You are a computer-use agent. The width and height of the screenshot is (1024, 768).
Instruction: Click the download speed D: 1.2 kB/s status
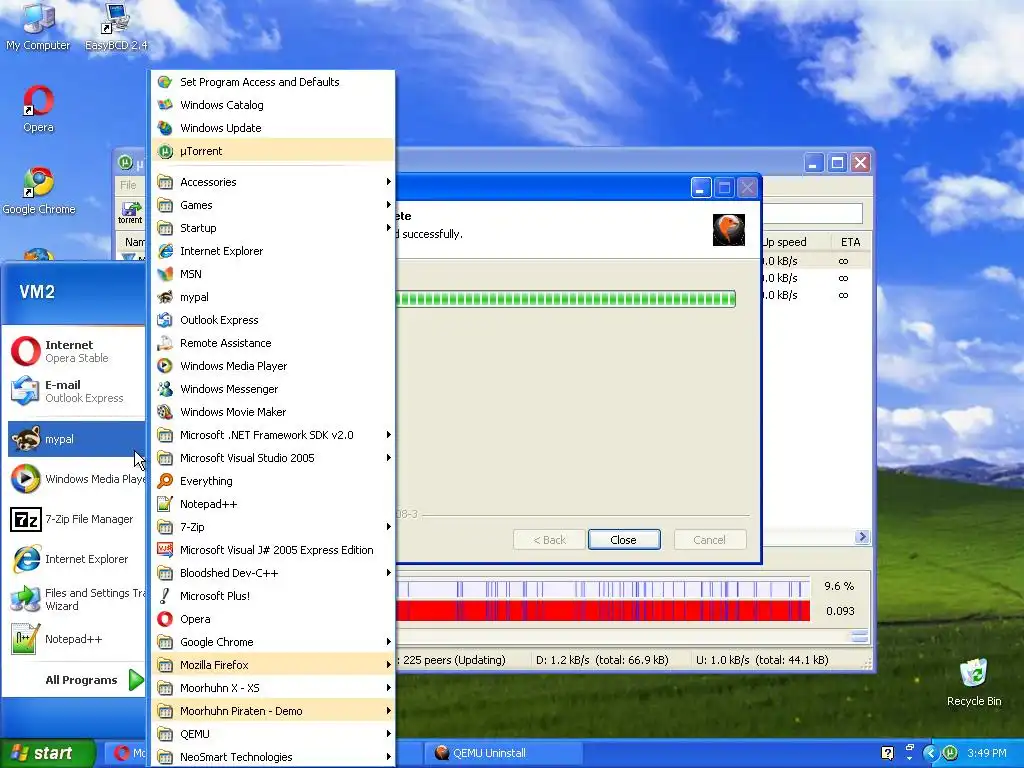click(x=602, y=660)
